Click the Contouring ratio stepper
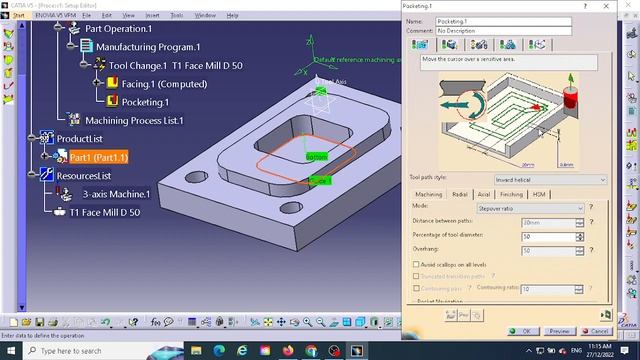Screen dimensions: 640x360 pos(579,289)
